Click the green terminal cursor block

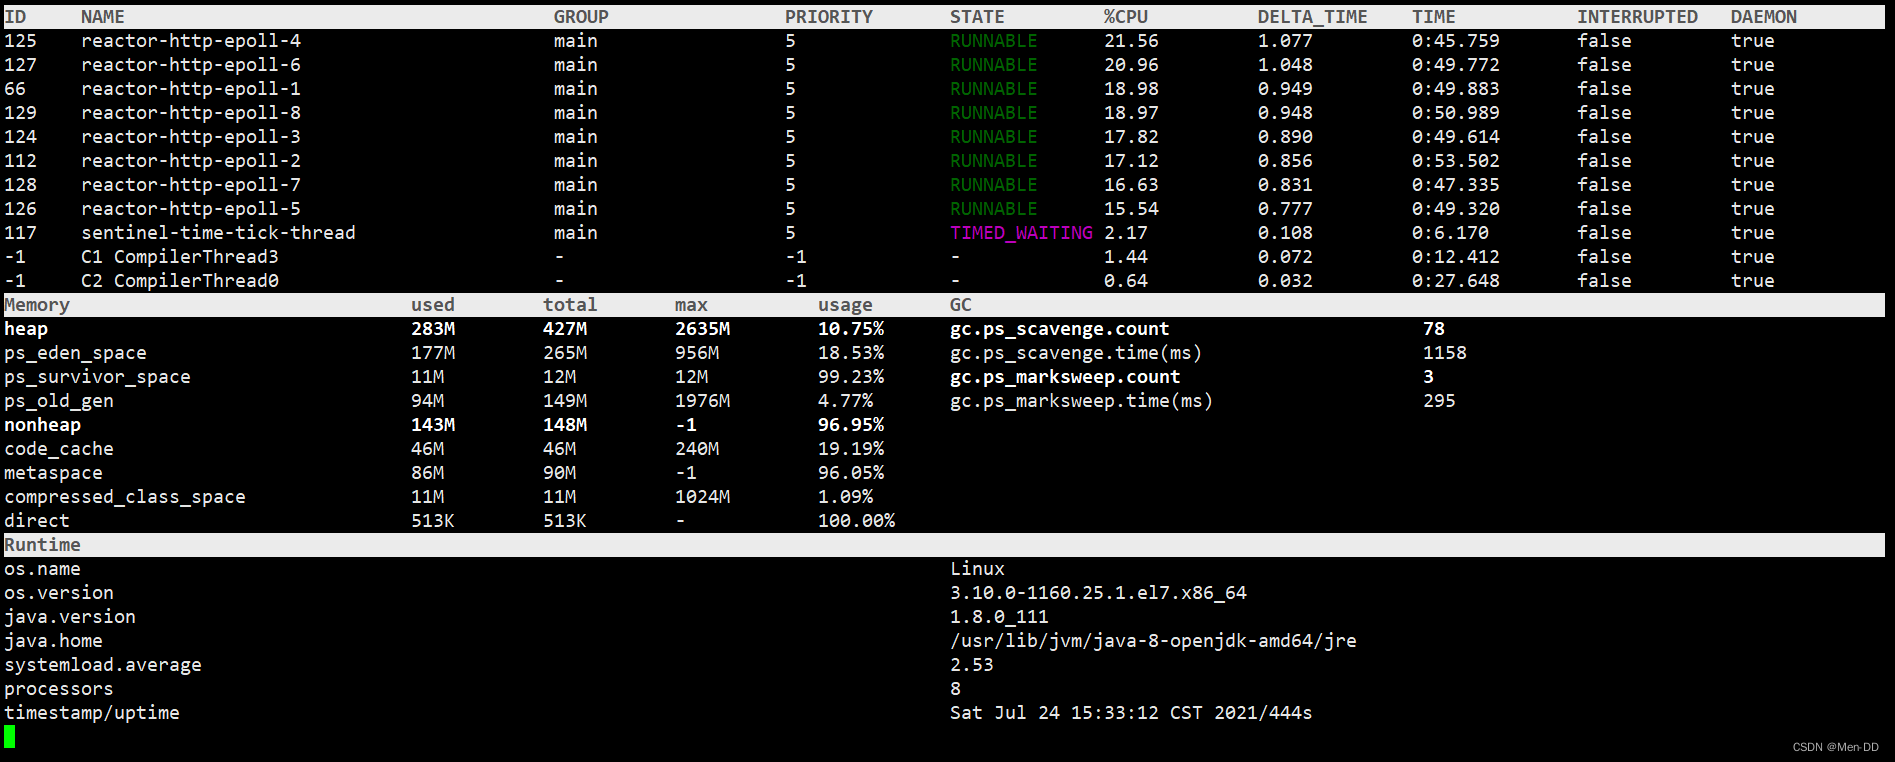click(x=10, y=737)
